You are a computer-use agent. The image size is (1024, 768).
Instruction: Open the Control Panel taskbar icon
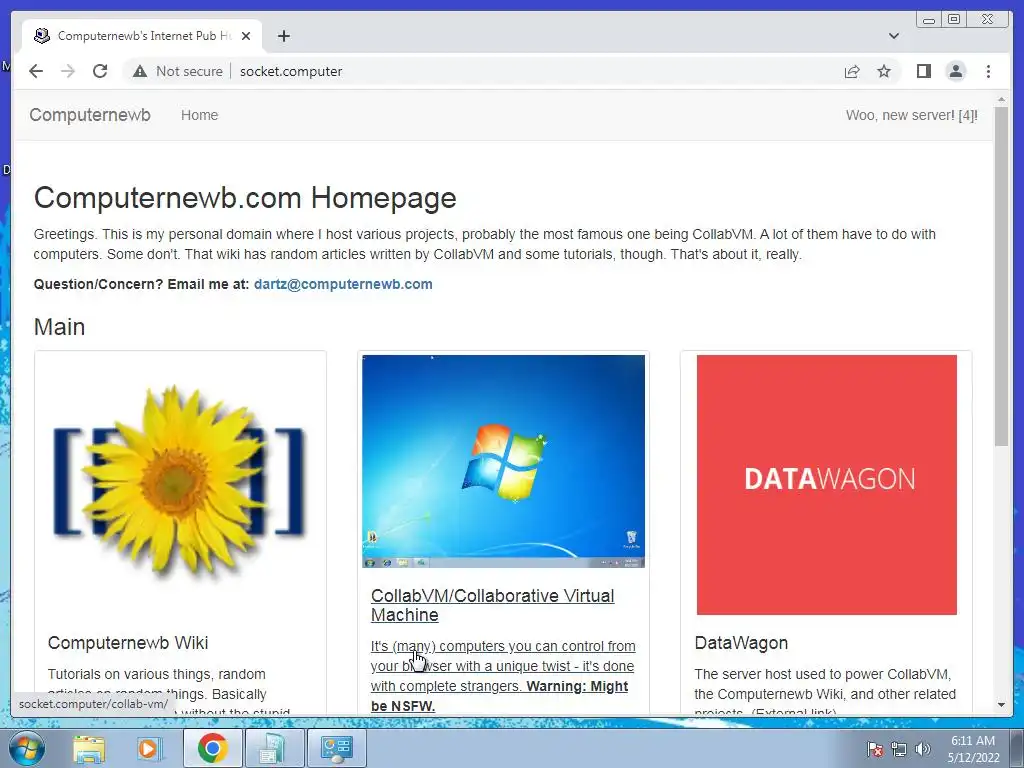tap(336, 748)
